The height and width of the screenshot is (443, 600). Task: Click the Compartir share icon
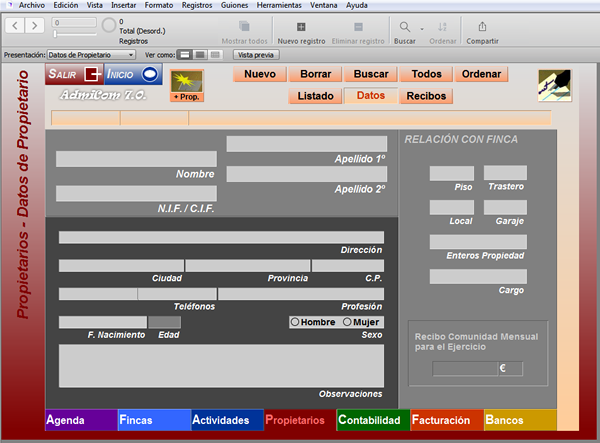click(x=482, y=27)
